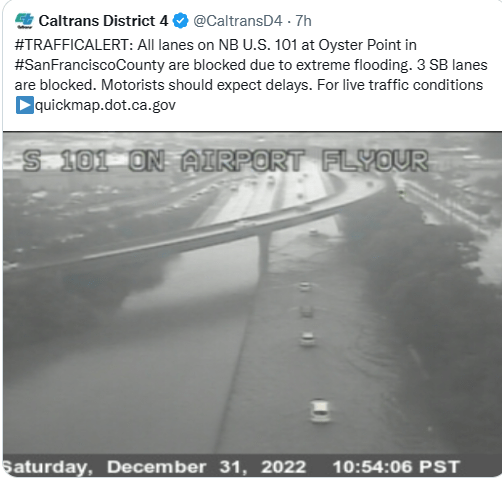This screenshot has width=502, height=479.
Task: Click the overpass support pillar in image
Action: pos(264,253)
